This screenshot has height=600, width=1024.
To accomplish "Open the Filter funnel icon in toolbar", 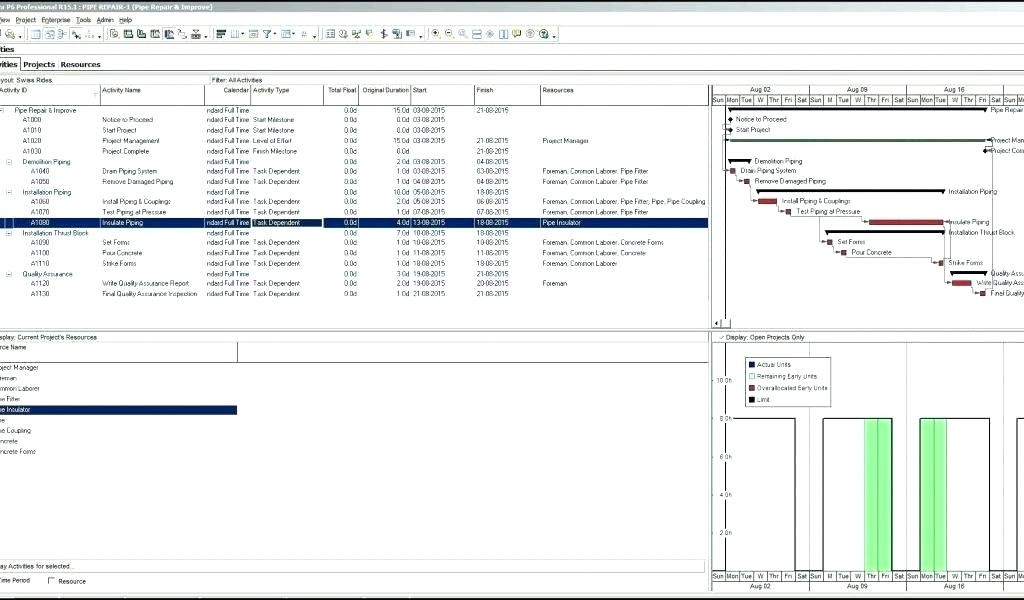I will [x=267, y=34].
